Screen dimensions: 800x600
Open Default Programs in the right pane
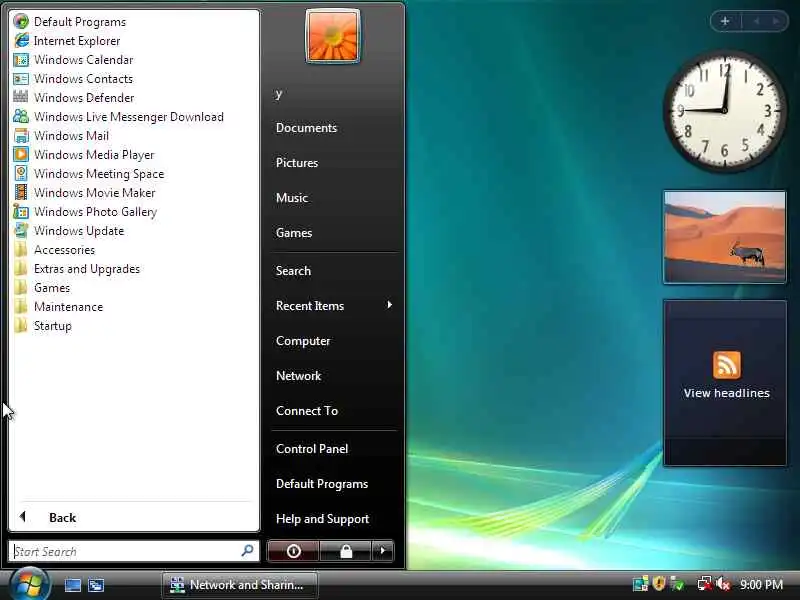click(322, 484)
